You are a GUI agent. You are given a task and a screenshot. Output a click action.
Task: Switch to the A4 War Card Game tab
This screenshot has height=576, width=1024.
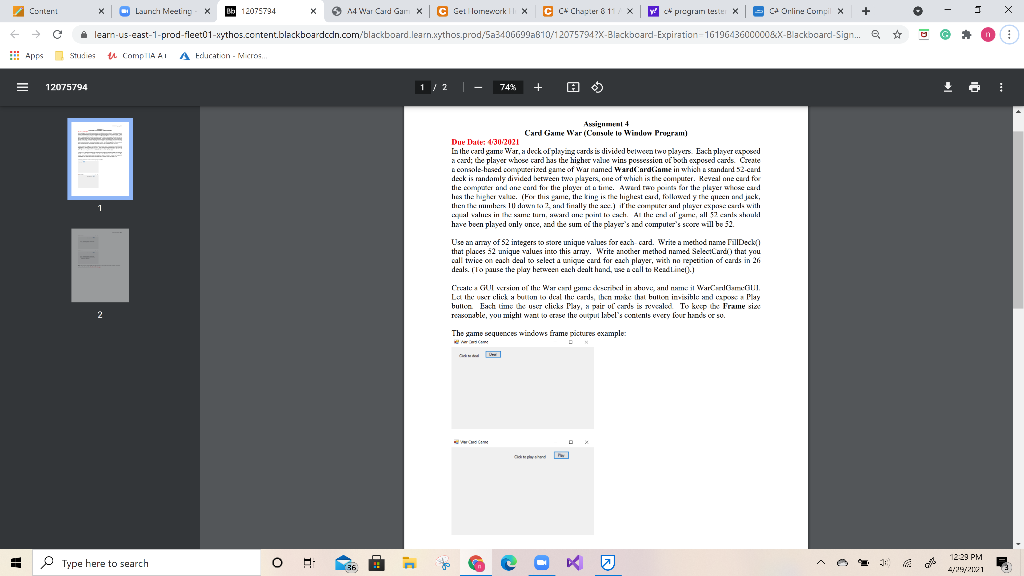click(376, 11)
